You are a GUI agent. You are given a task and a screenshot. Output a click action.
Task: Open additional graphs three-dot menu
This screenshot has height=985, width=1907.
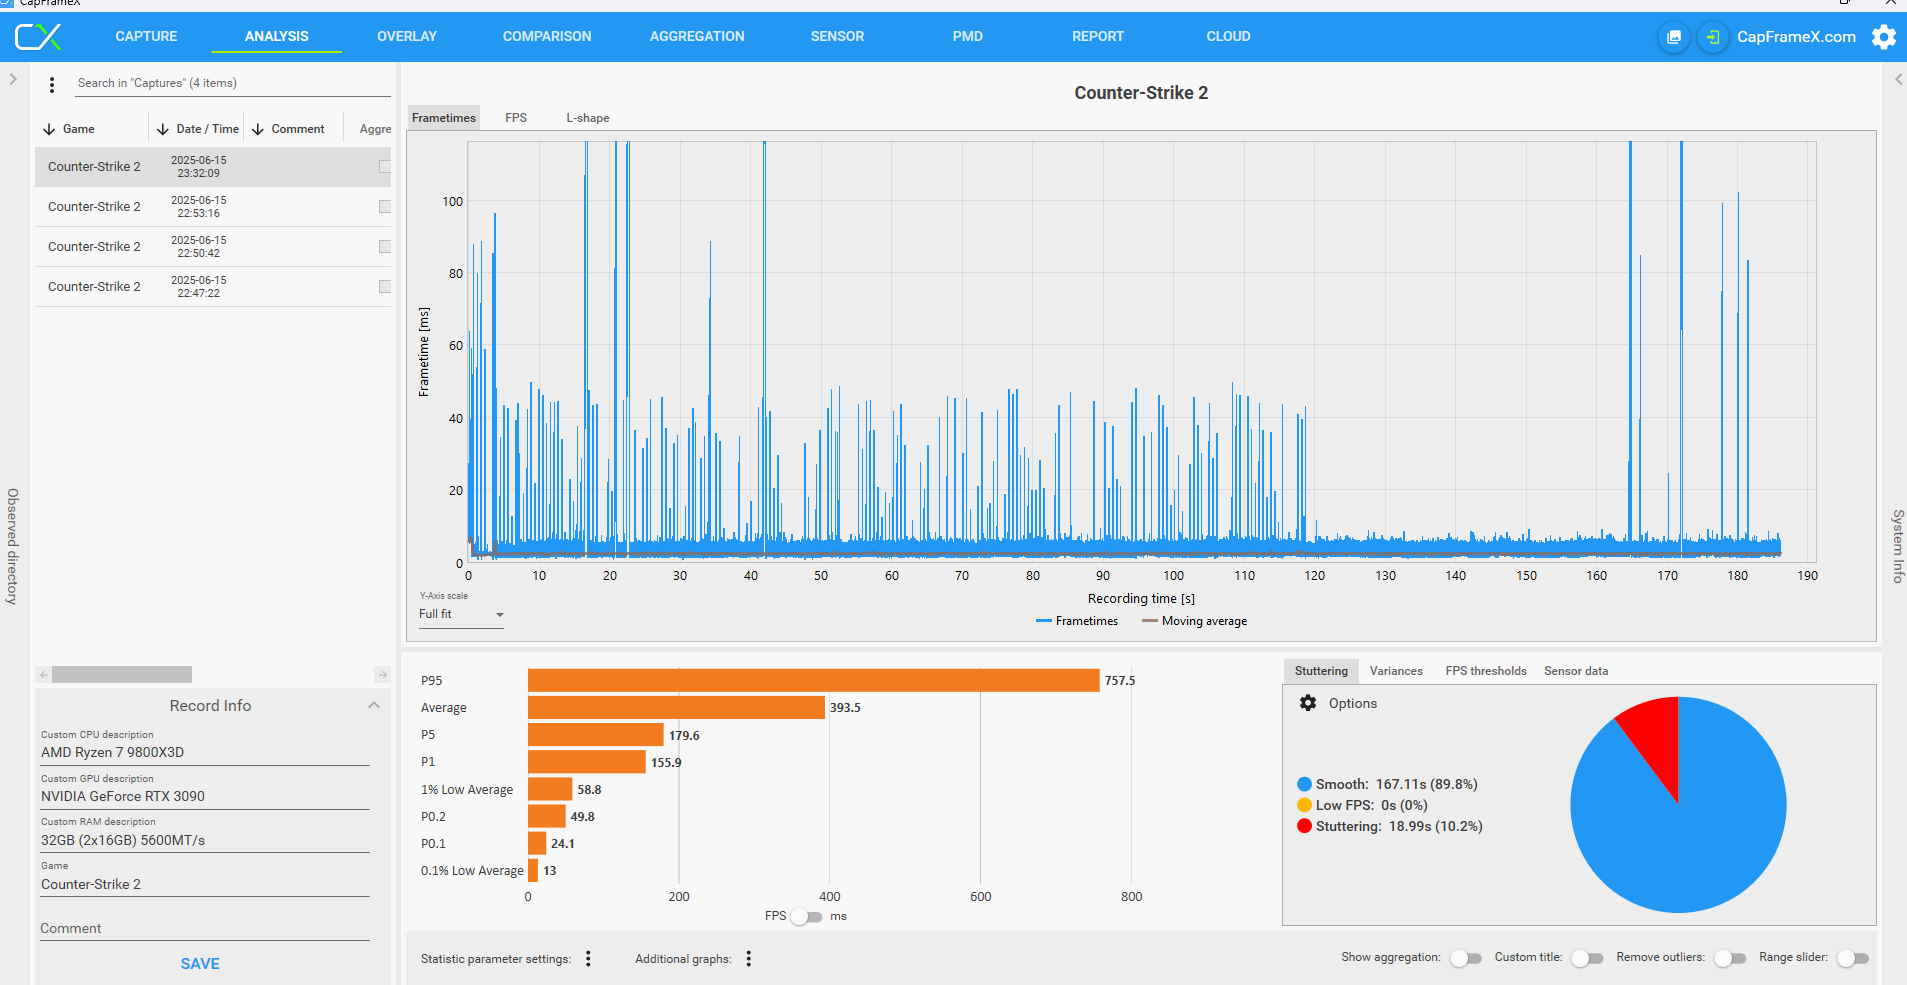click(749, 959)
